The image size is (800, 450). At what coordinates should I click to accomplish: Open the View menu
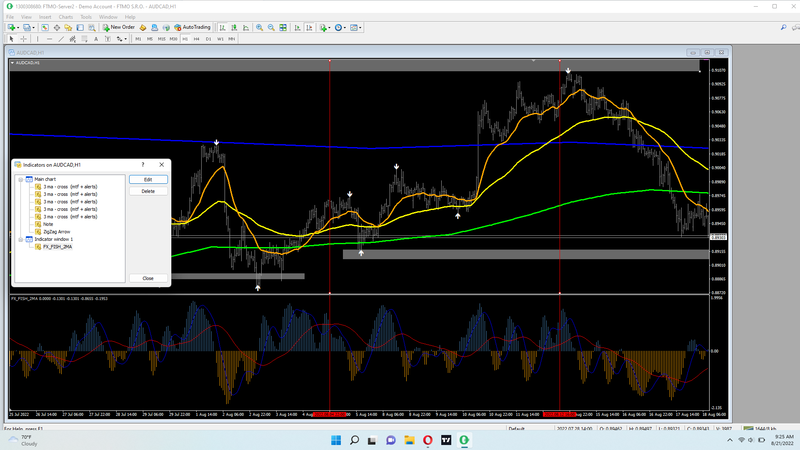tap(26, 17)
